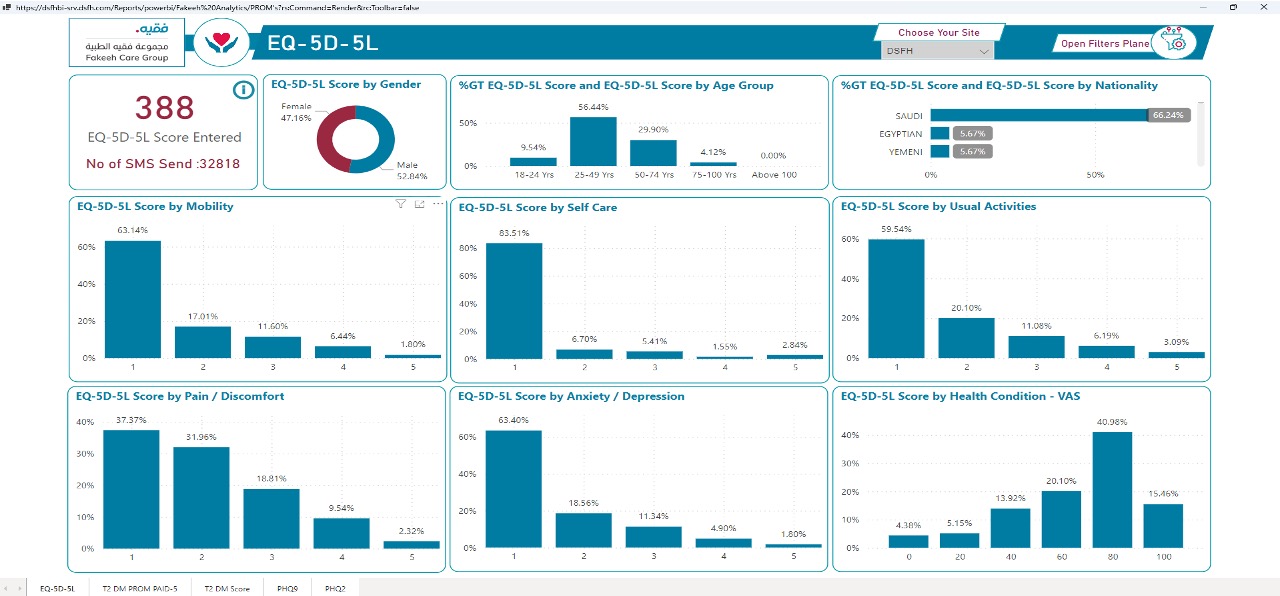Select Usual Activities bar labeled 6.19%
The width and height of the screenshot is (1280, 596).
click(1107, 351)
